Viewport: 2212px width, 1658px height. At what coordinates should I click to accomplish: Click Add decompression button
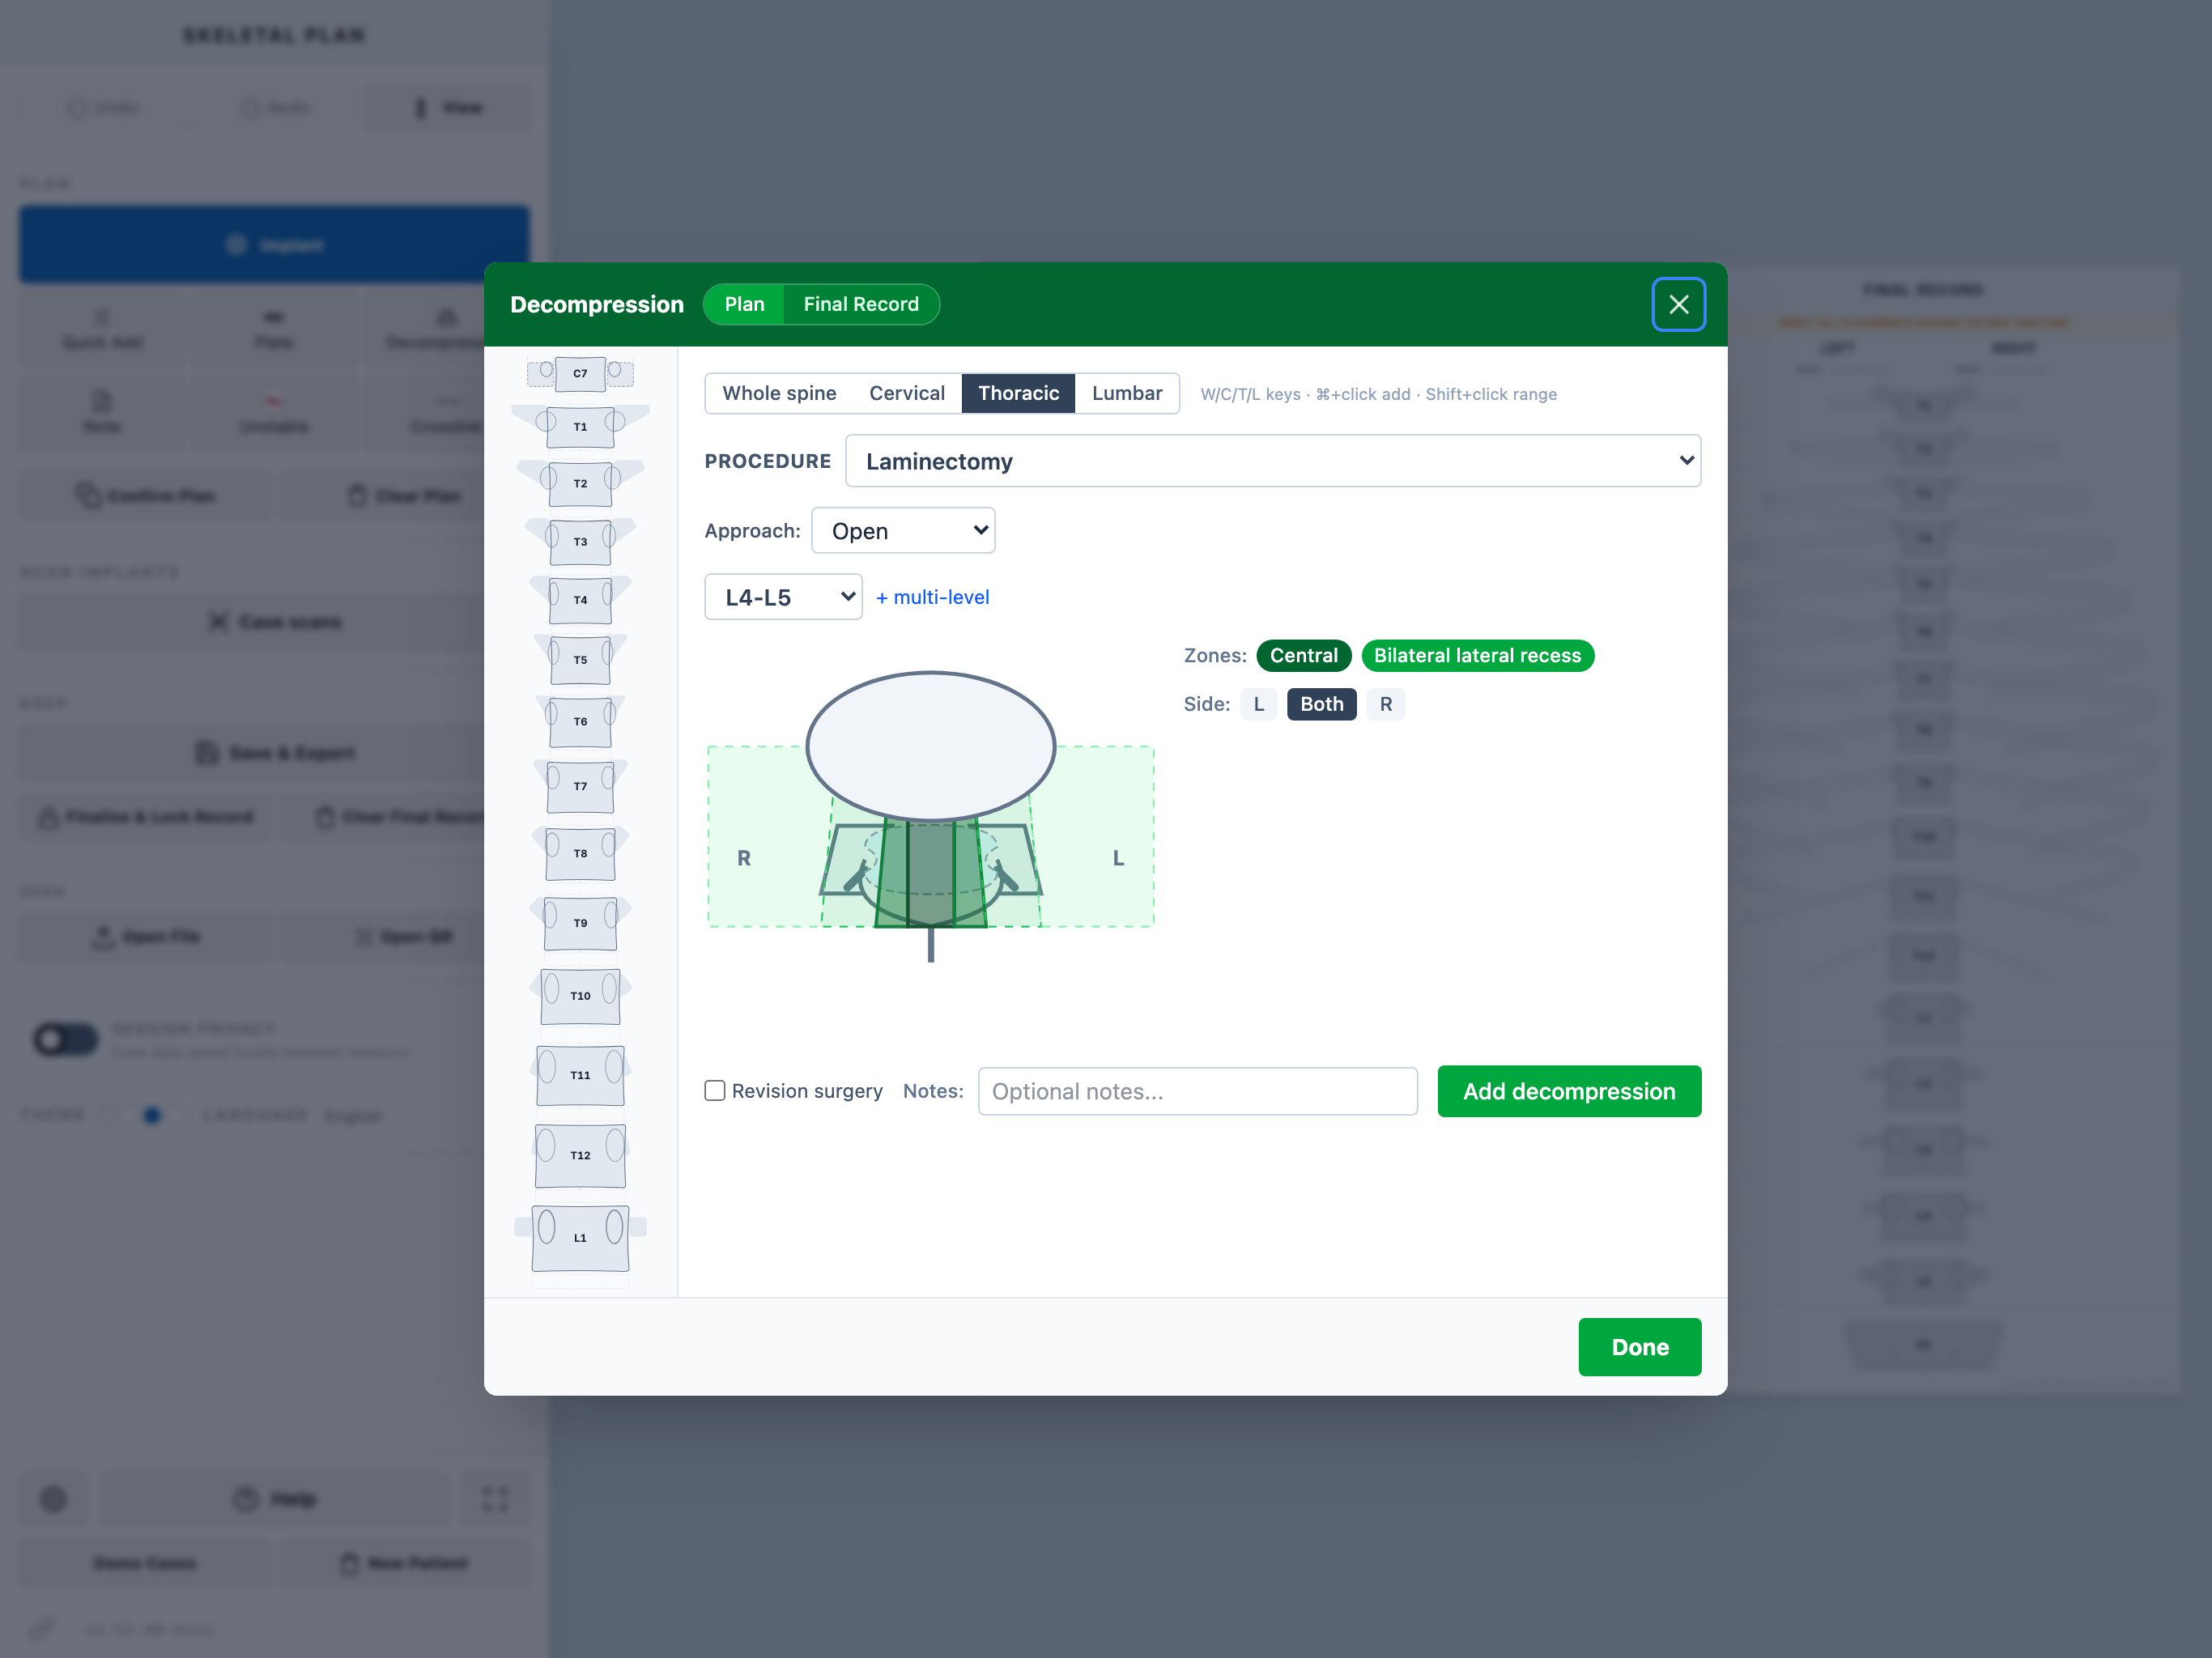pos(1569,1091)
